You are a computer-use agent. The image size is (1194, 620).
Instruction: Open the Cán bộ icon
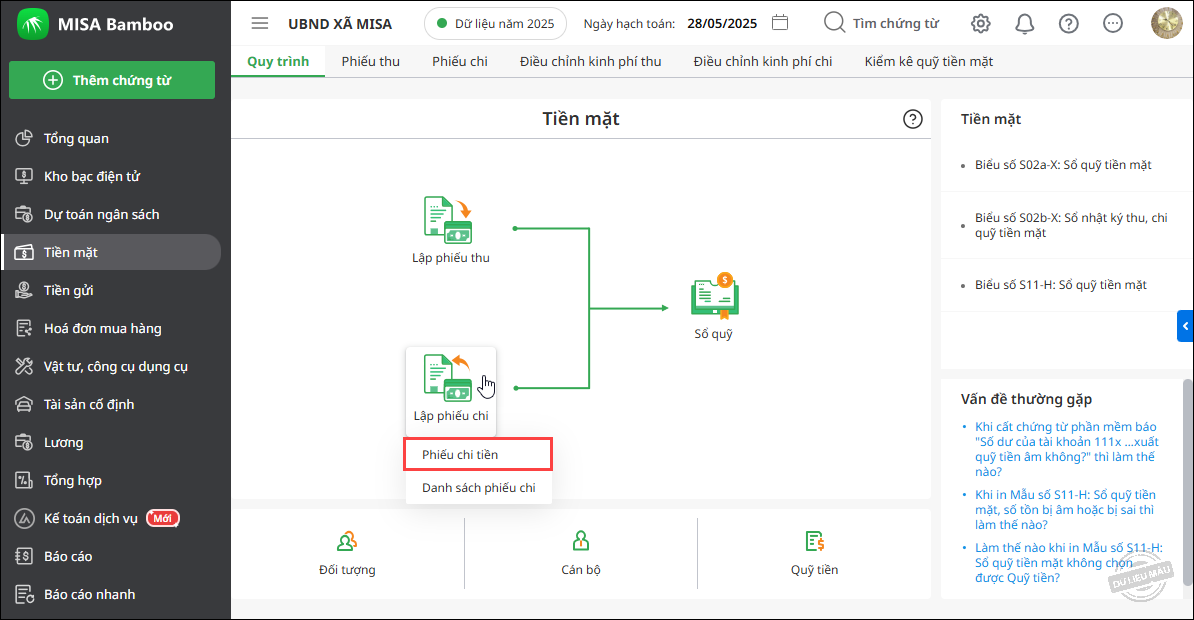coord(581,542)
